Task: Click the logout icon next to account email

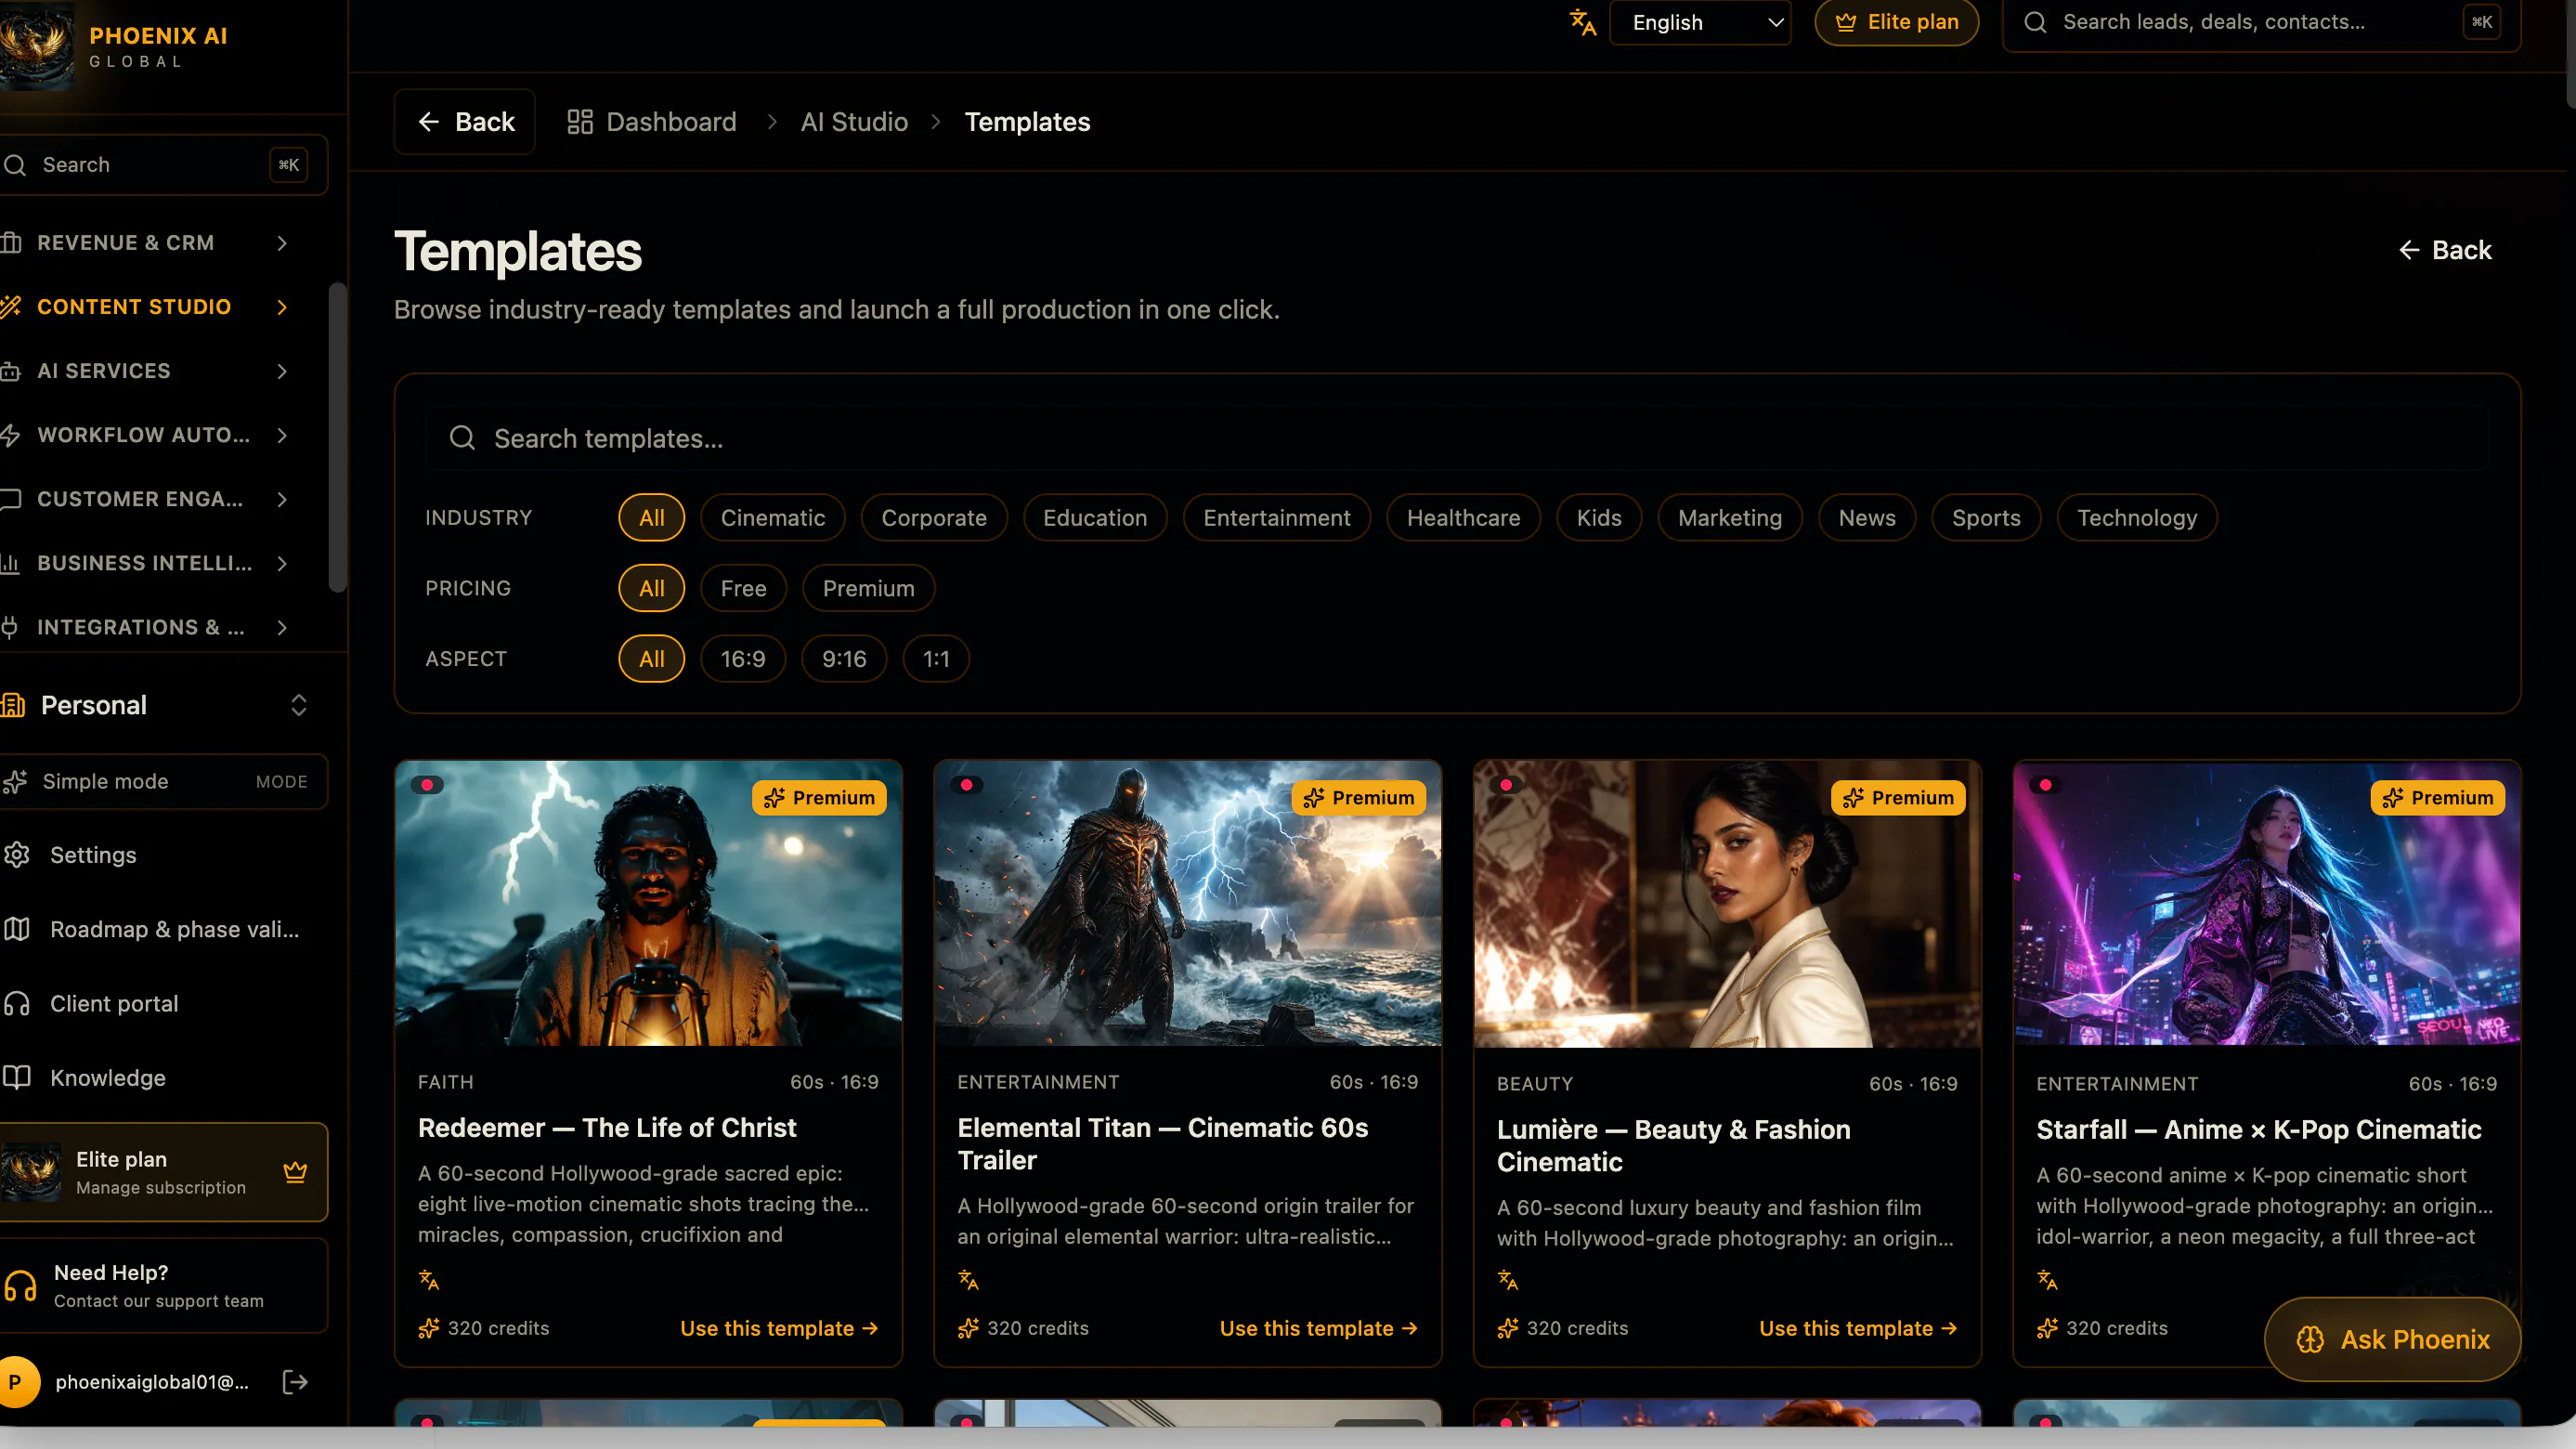Action: (295, 1382)
